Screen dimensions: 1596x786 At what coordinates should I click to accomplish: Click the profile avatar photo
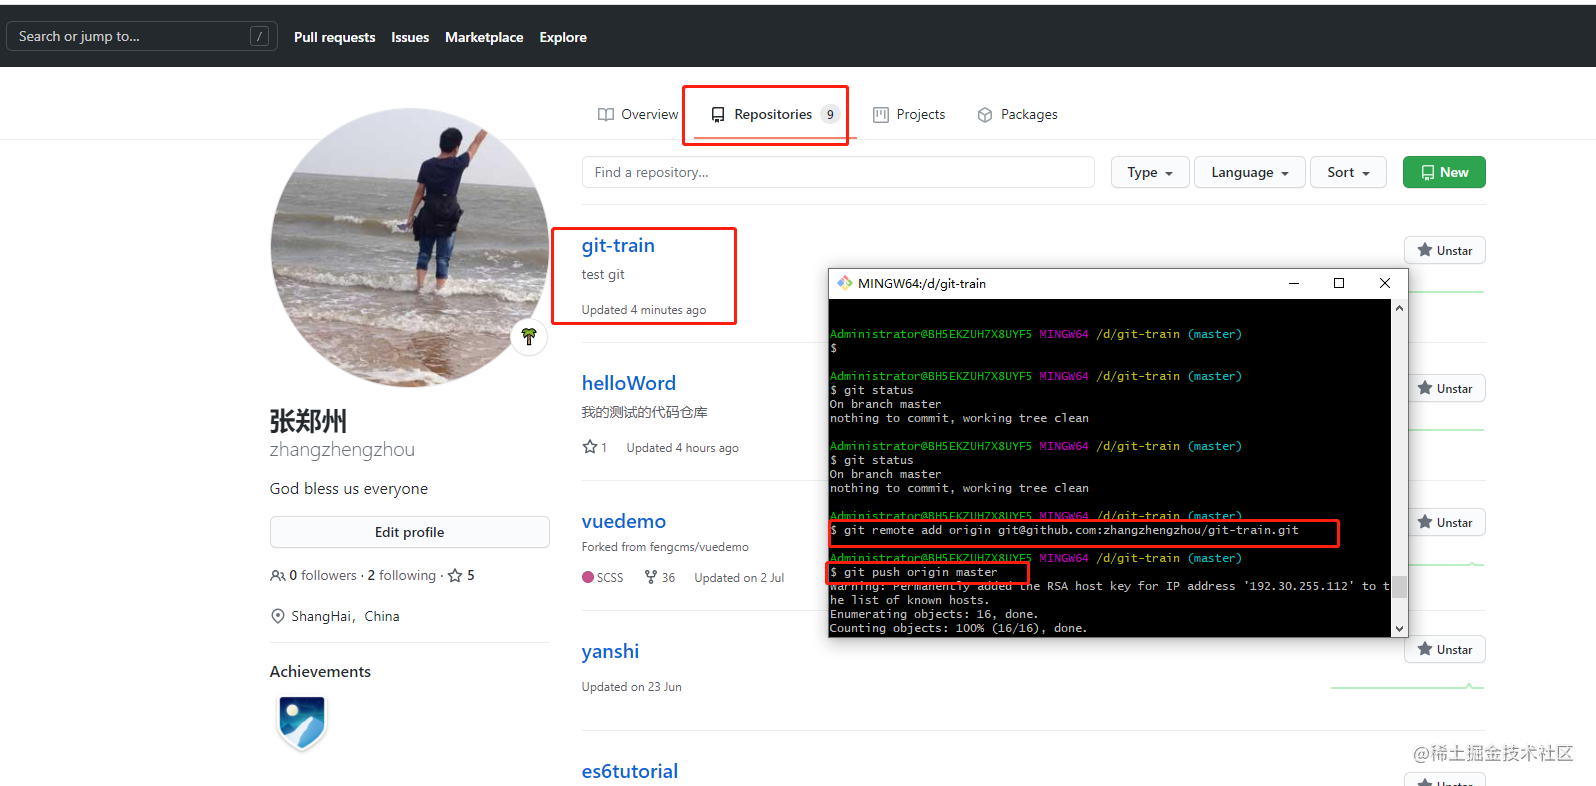tap(410, 247)
